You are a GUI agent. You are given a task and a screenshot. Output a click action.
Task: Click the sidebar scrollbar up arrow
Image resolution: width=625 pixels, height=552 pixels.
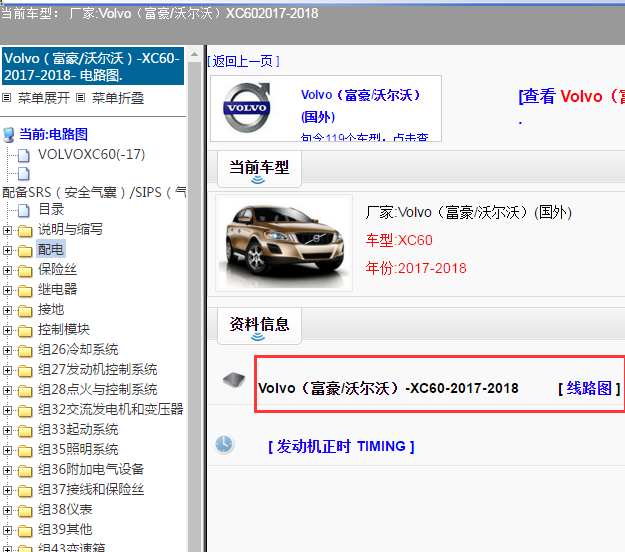click(x=195, y=55)
